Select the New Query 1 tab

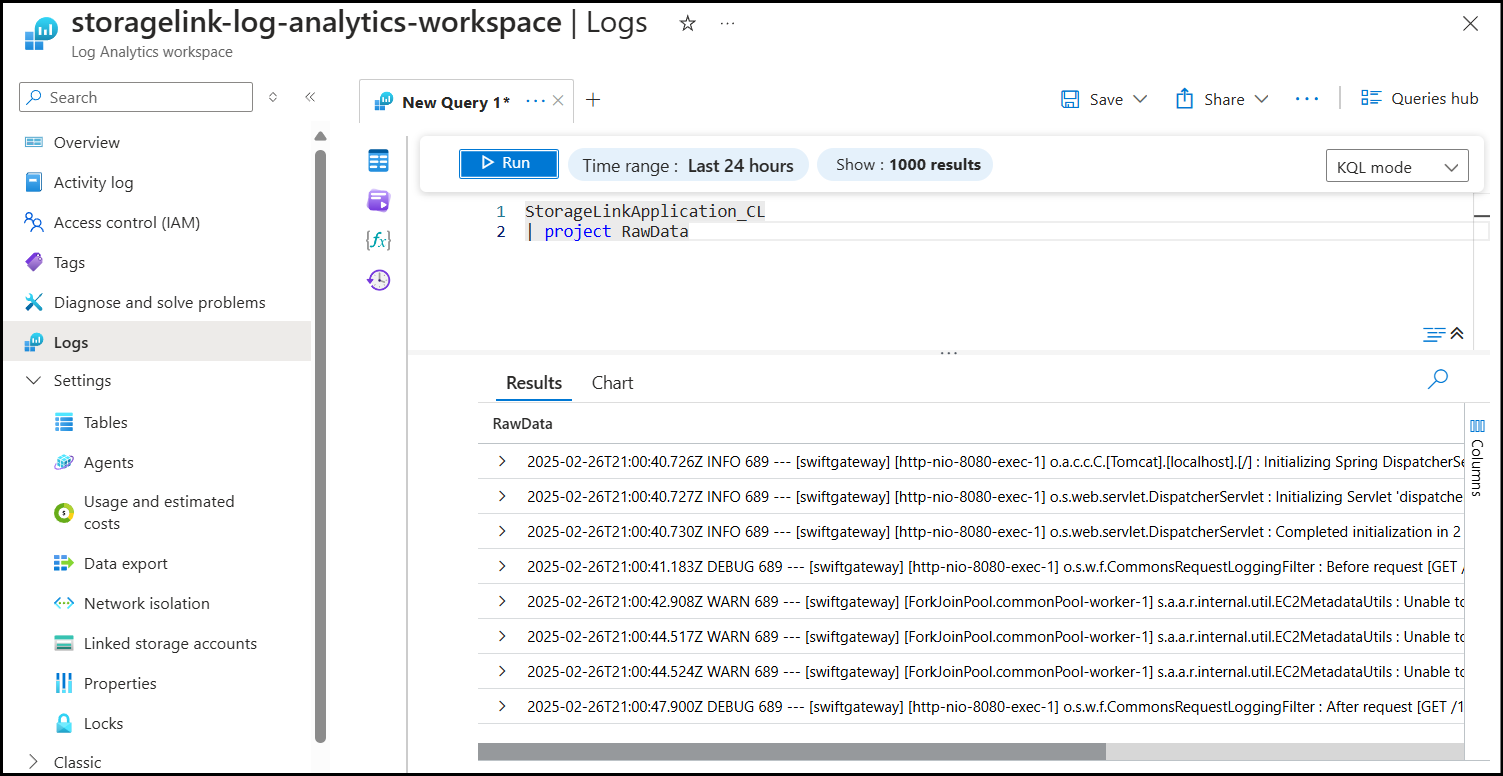pyautogui.click(x=455, y=102)
